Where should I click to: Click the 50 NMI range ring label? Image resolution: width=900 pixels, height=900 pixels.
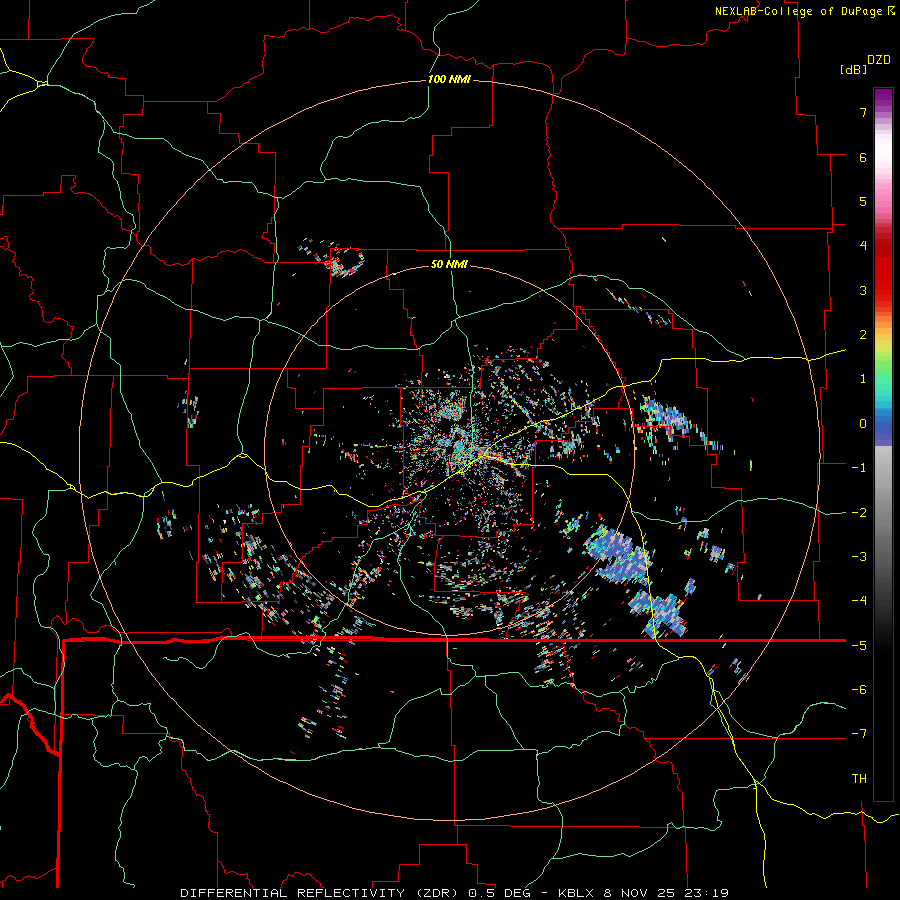tap(449, 264)
